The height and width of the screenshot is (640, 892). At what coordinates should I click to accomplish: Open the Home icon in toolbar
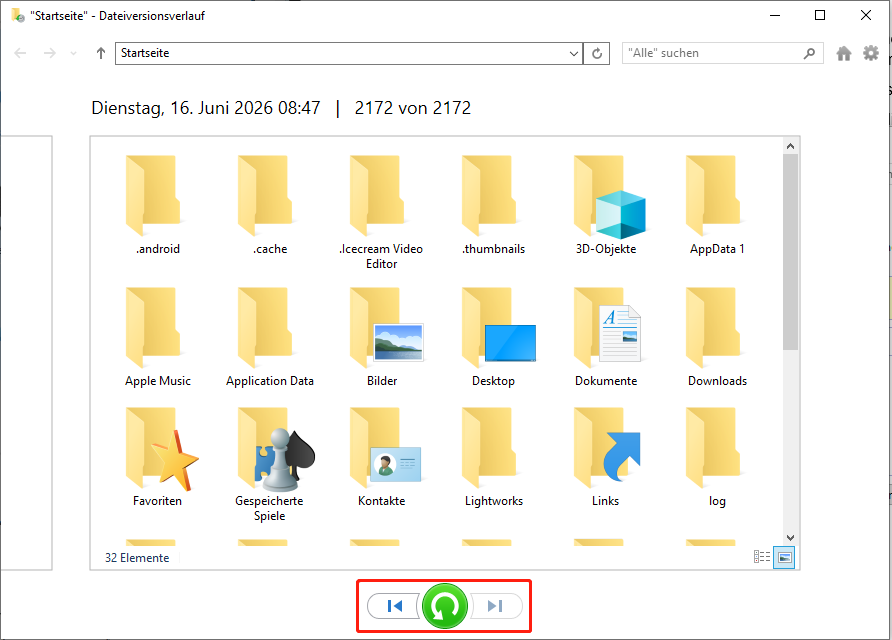click(x=844, y=53)
